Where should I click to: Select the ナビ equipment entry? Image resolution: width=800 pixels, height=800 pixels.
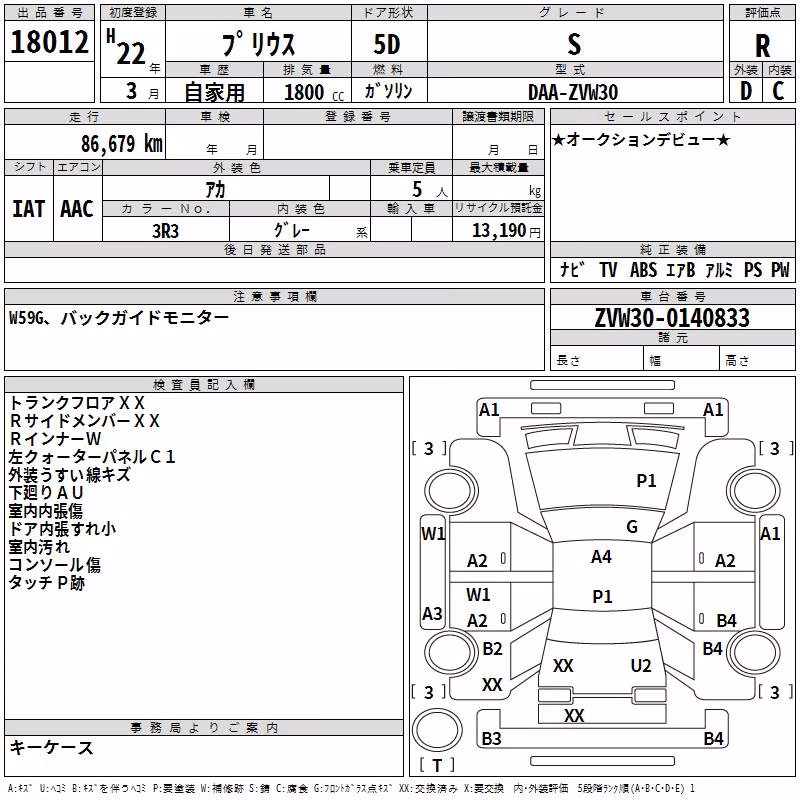click(x=572, y=269)
